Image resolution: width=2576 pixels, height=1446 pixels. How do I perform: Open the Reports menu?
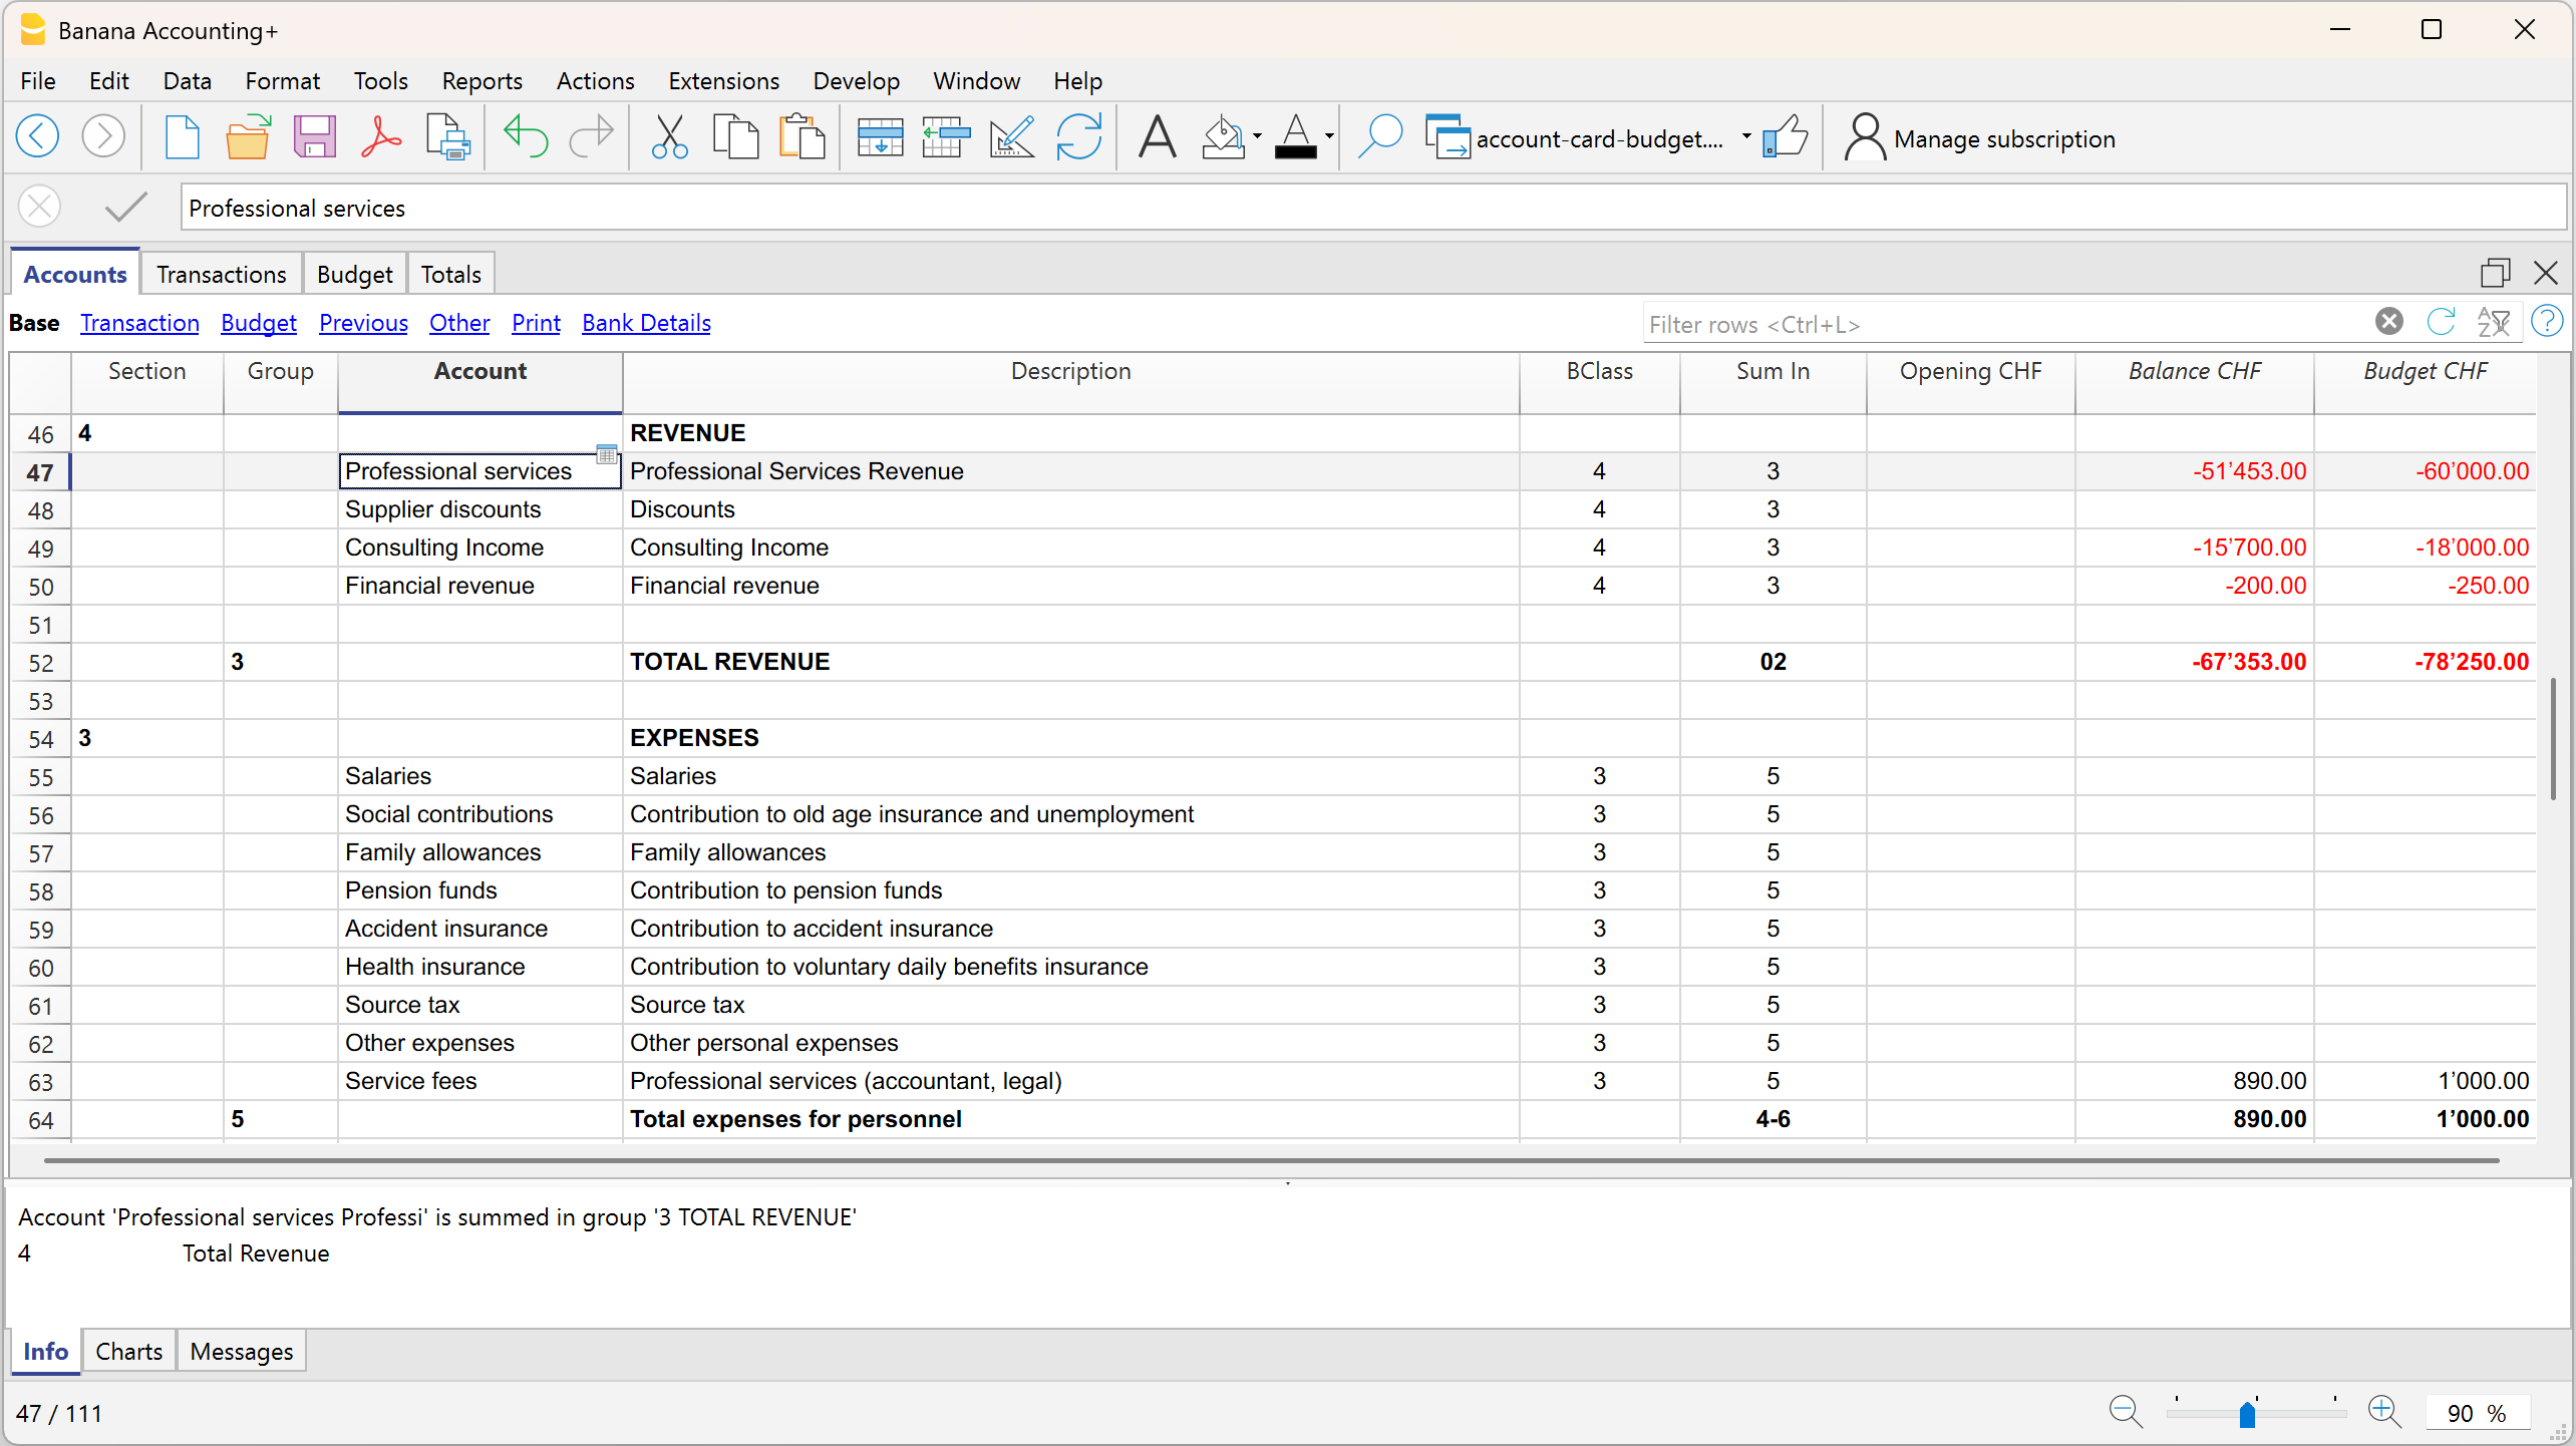tap(482, 81)
